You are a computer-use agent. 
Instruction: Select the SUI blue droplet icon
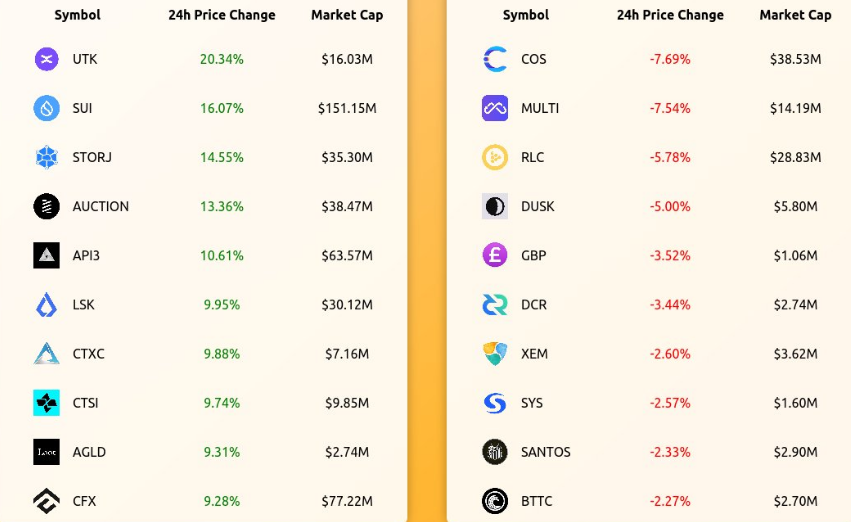coord(47,108)
